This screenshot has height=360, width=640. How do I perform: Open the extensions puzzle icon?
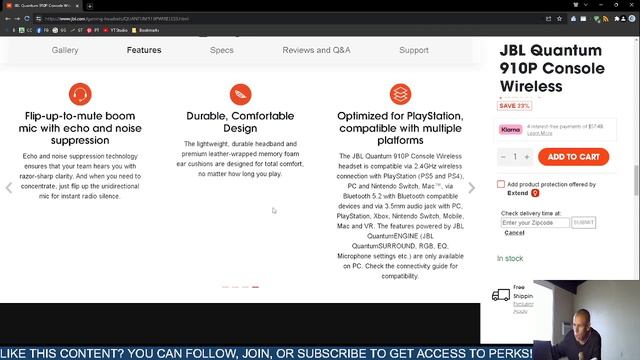coord(617,19)
